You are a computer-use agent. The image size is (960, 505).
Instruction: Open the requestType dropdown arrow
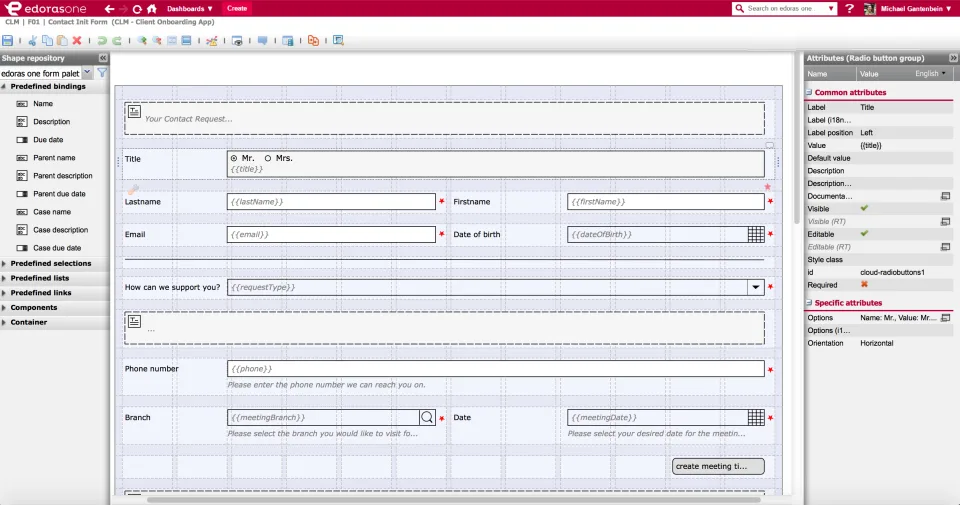[756, 287]
